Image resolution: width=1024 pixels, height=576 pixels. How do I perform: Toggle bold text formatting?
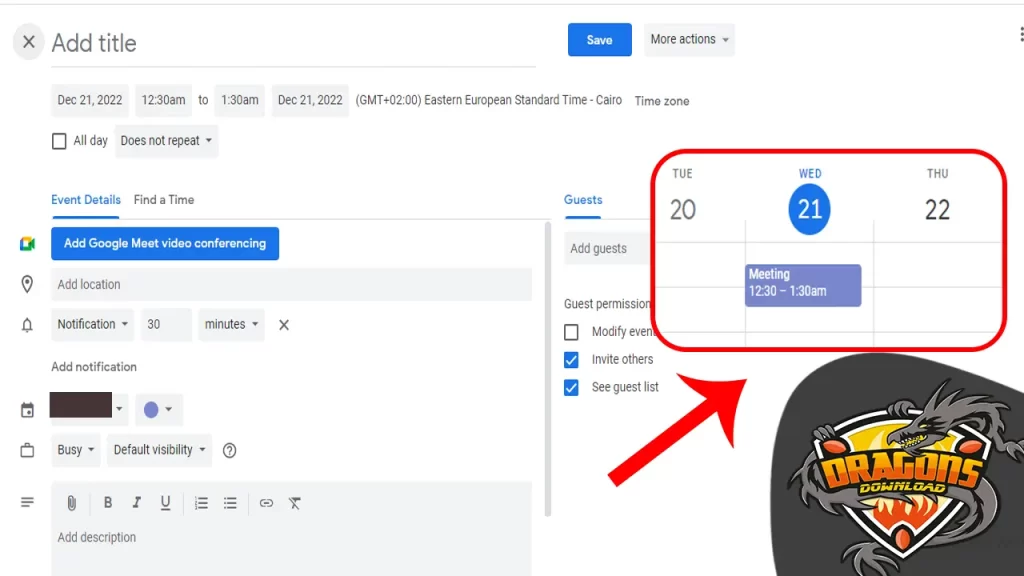[x=108, y=503]
